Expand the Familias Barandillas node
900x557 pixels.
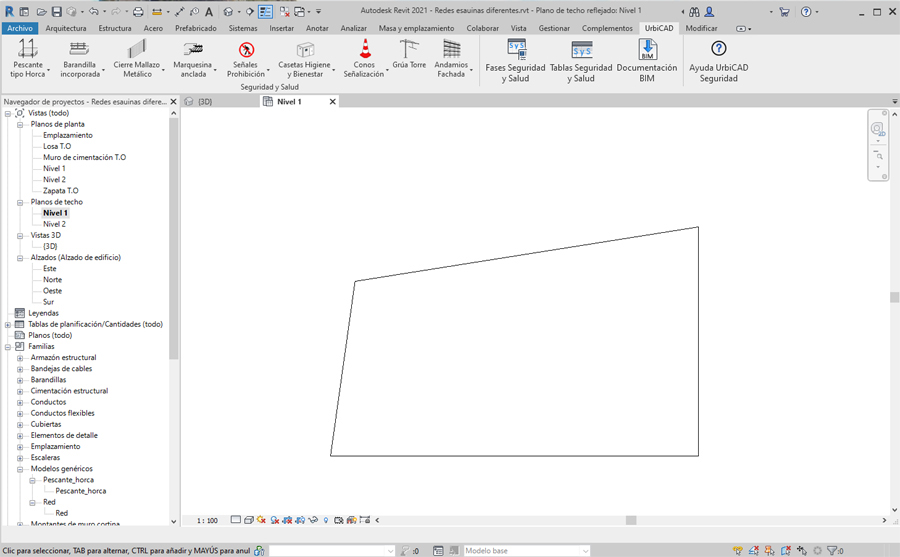(20, 380)
